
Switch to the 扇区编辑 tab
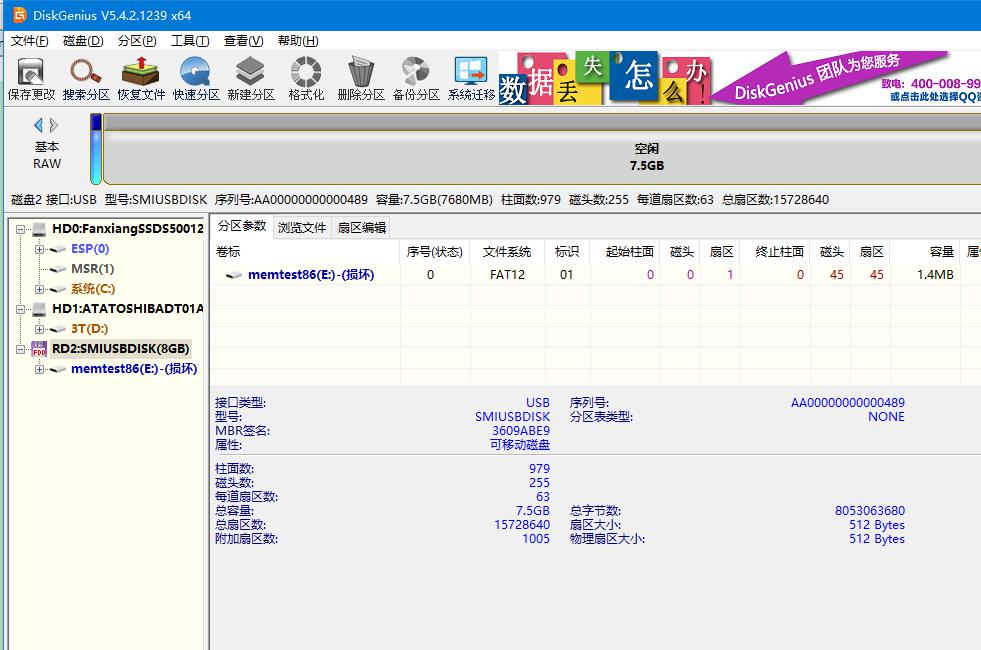coord(362,228)
